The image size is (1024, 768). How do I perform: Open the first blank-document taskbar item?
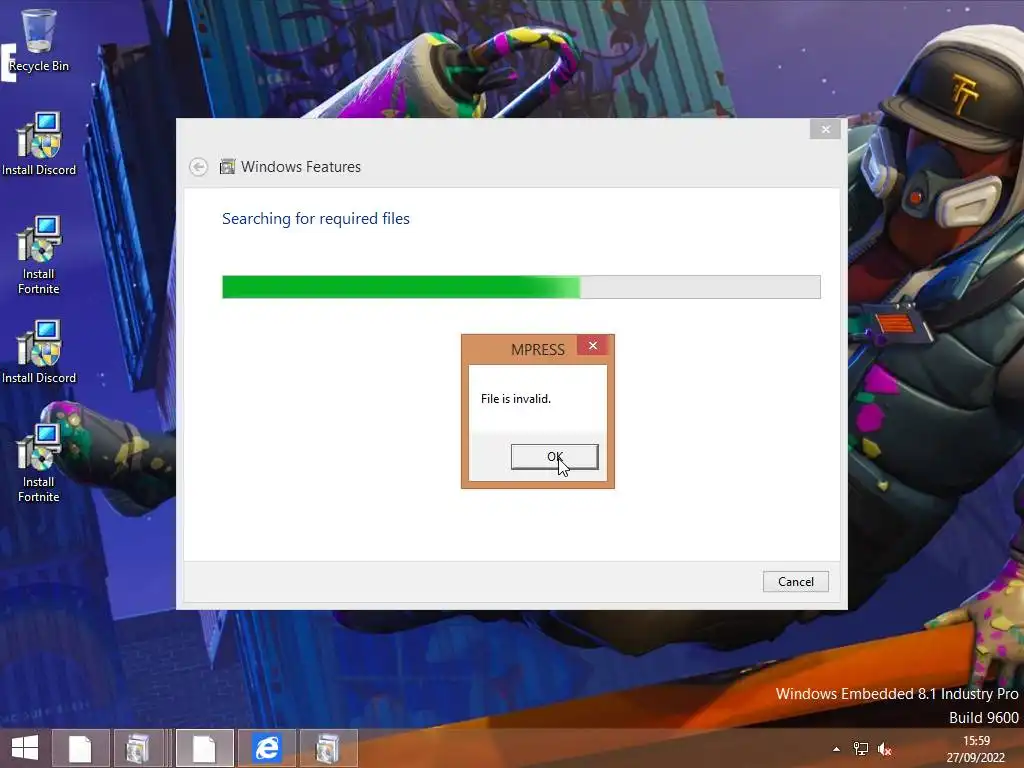point(80,748)
